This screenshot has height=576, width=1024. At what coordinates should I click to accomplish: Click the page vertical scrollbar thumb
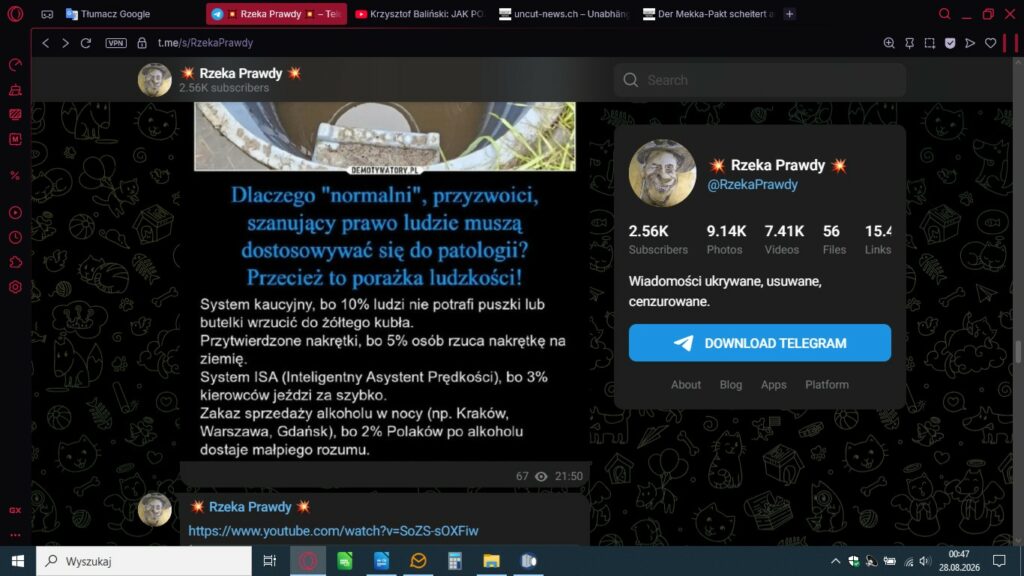click(x=1017, y=351)
